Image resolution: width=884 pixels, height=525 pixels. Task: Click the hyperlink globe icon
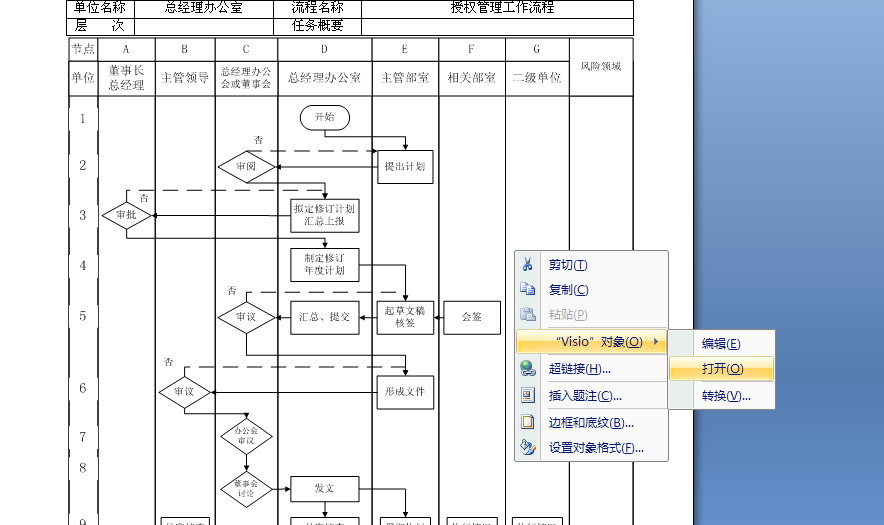click(528, 369)
